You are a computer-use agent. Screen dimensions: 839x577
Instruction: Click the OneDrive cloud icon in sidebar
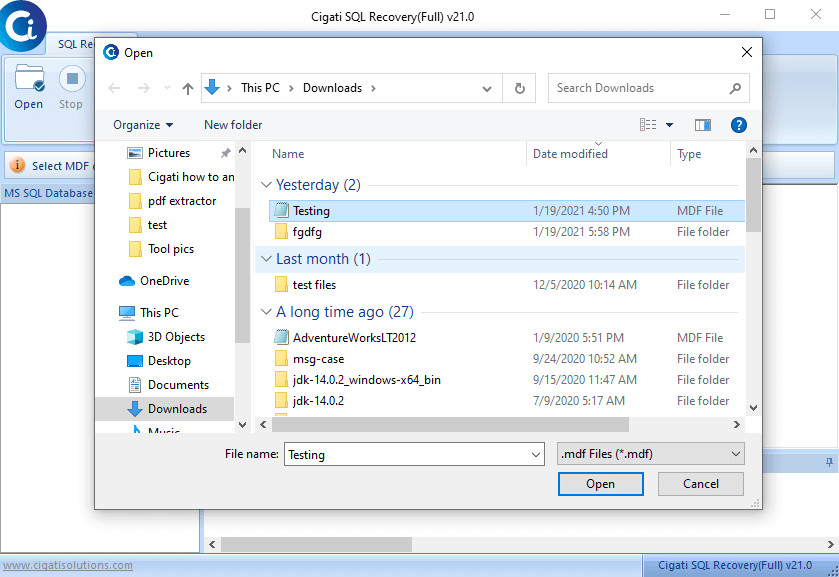127,281
